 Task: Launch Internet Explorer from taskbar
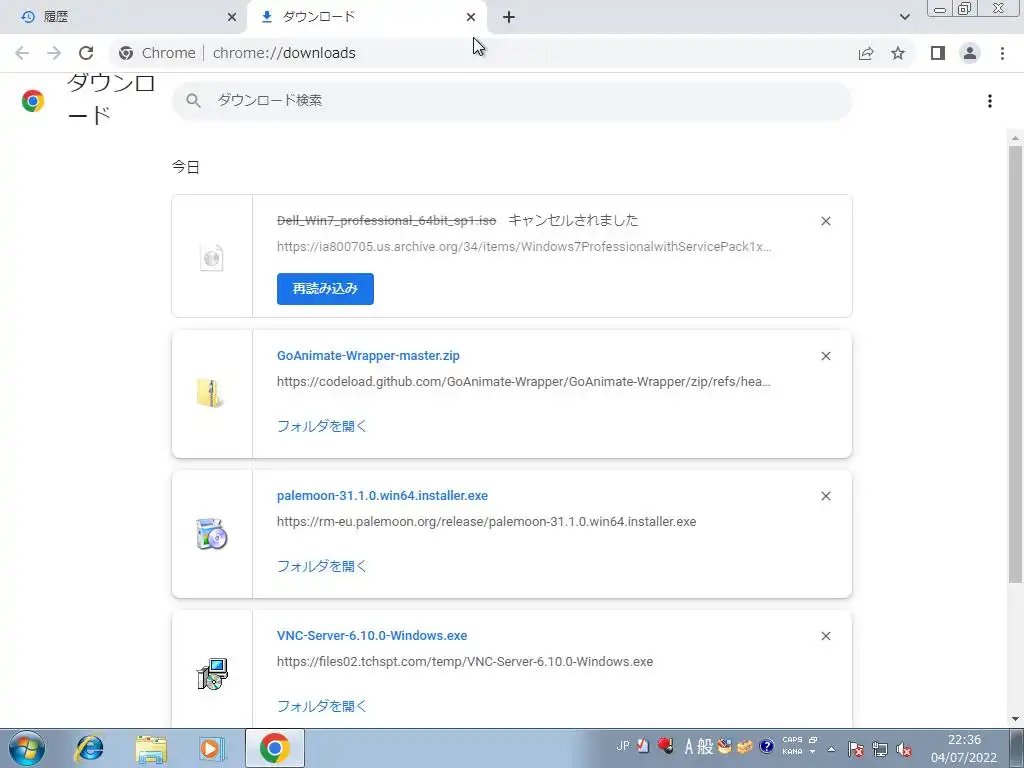click(x=89, y=748)
